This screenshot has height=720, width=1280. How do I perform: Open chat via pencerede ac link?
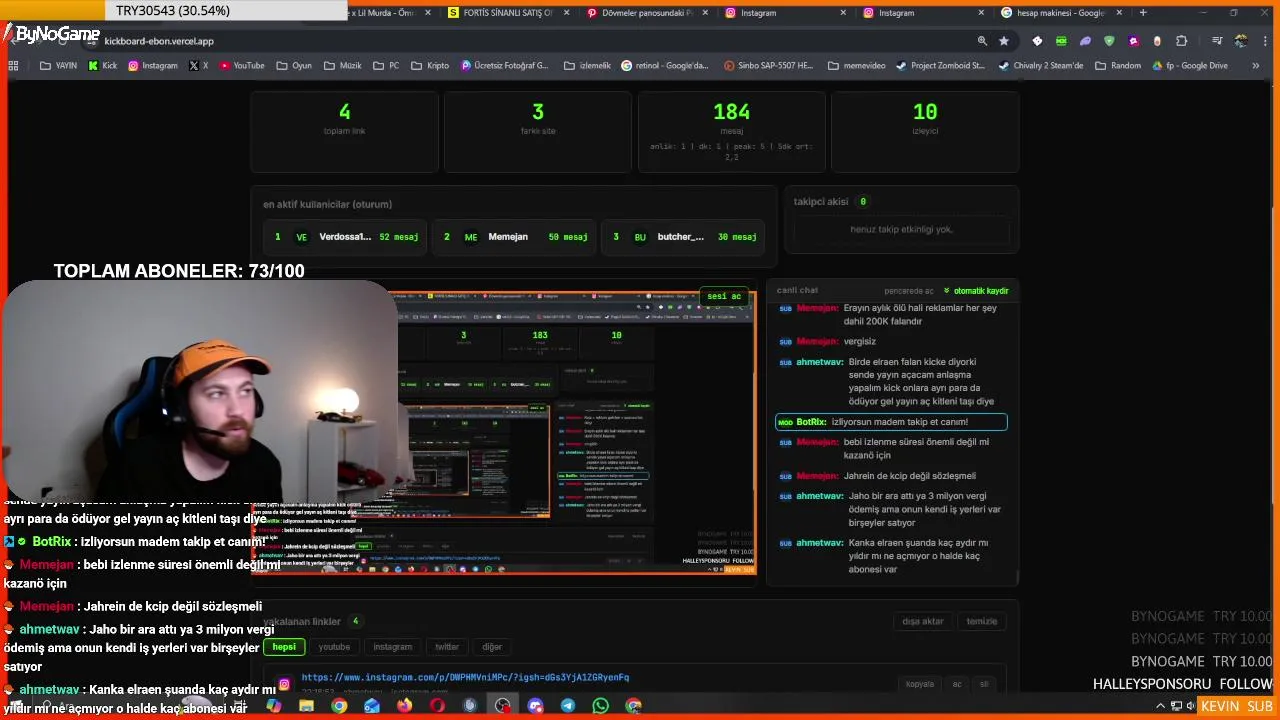pos(909,291)
